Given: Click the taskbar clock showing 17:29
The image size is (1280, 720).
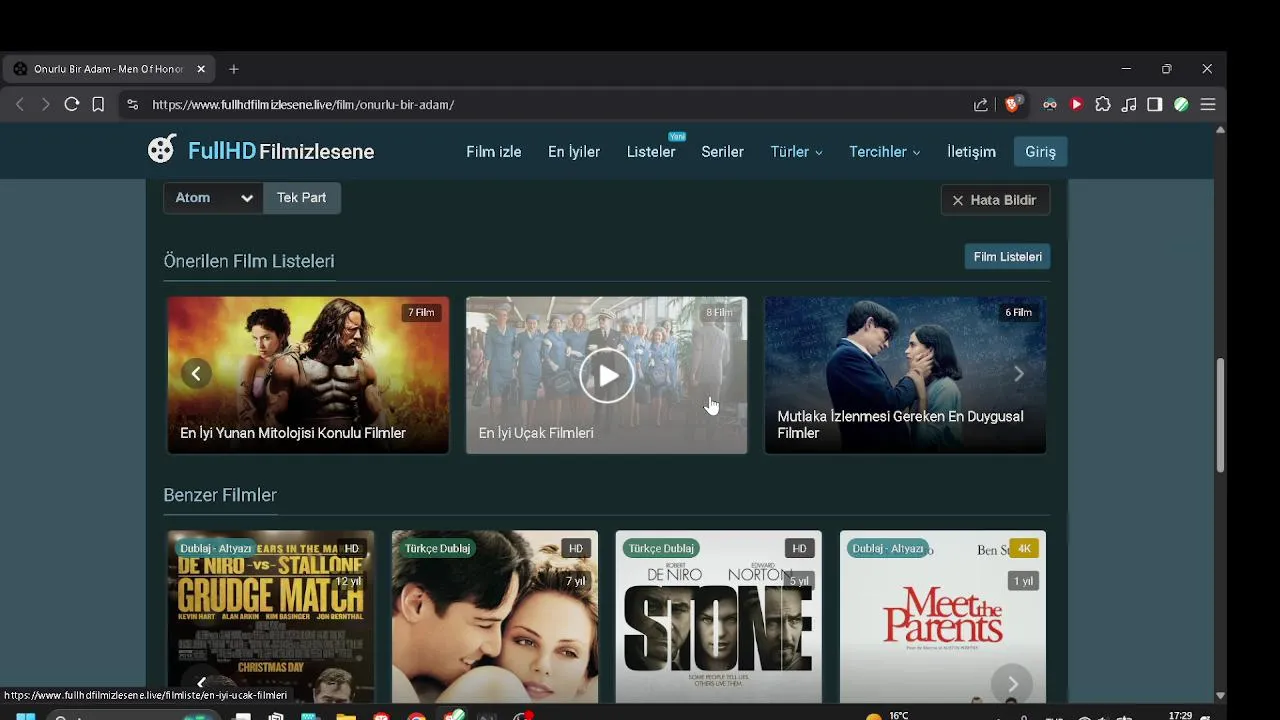Looking at the screenshot, I should 1180,715.
